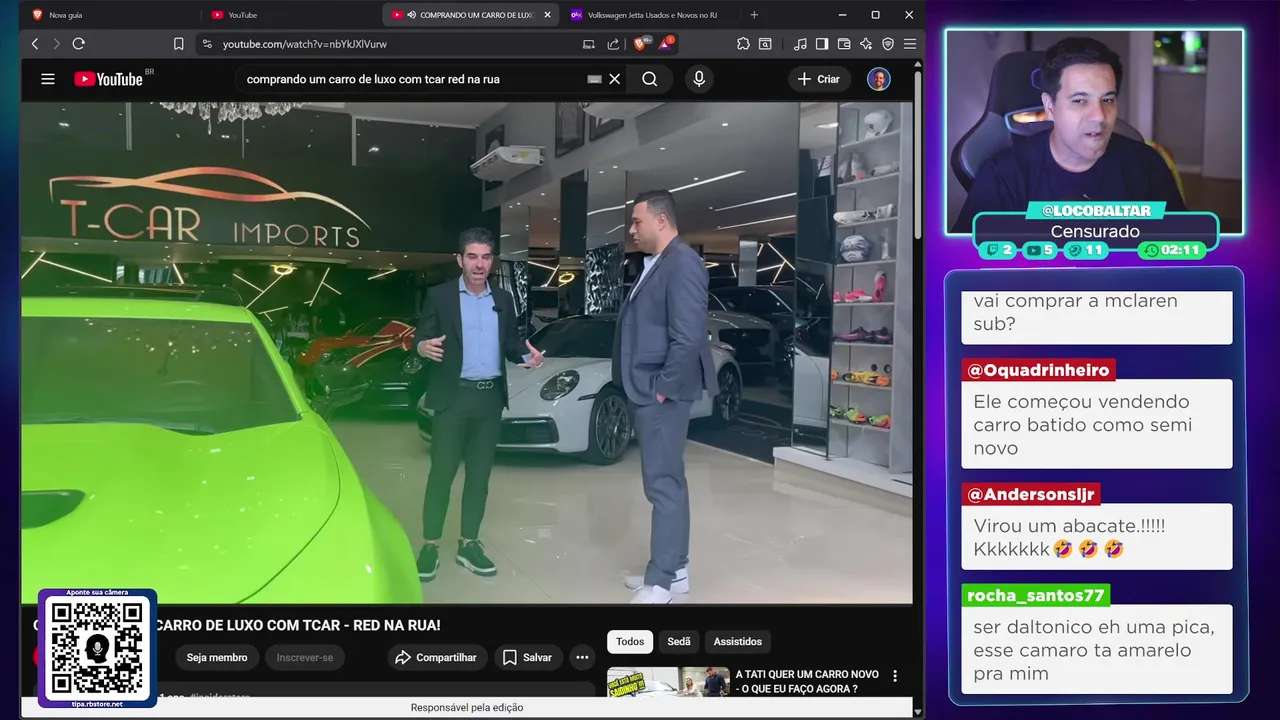Click the @Oquadrinheiro chat username

tap(1038, 370)
